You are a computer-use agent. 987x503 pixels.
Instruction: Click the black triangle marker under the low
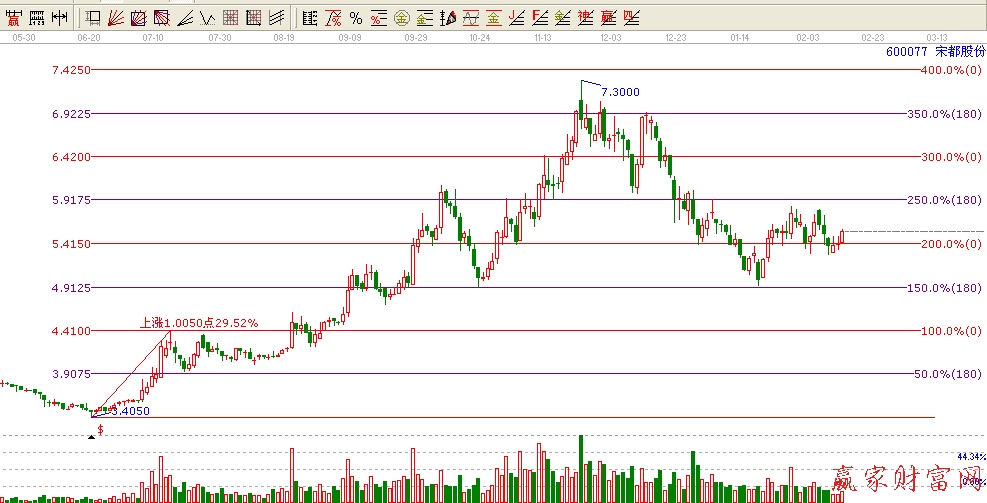(91, 435)
